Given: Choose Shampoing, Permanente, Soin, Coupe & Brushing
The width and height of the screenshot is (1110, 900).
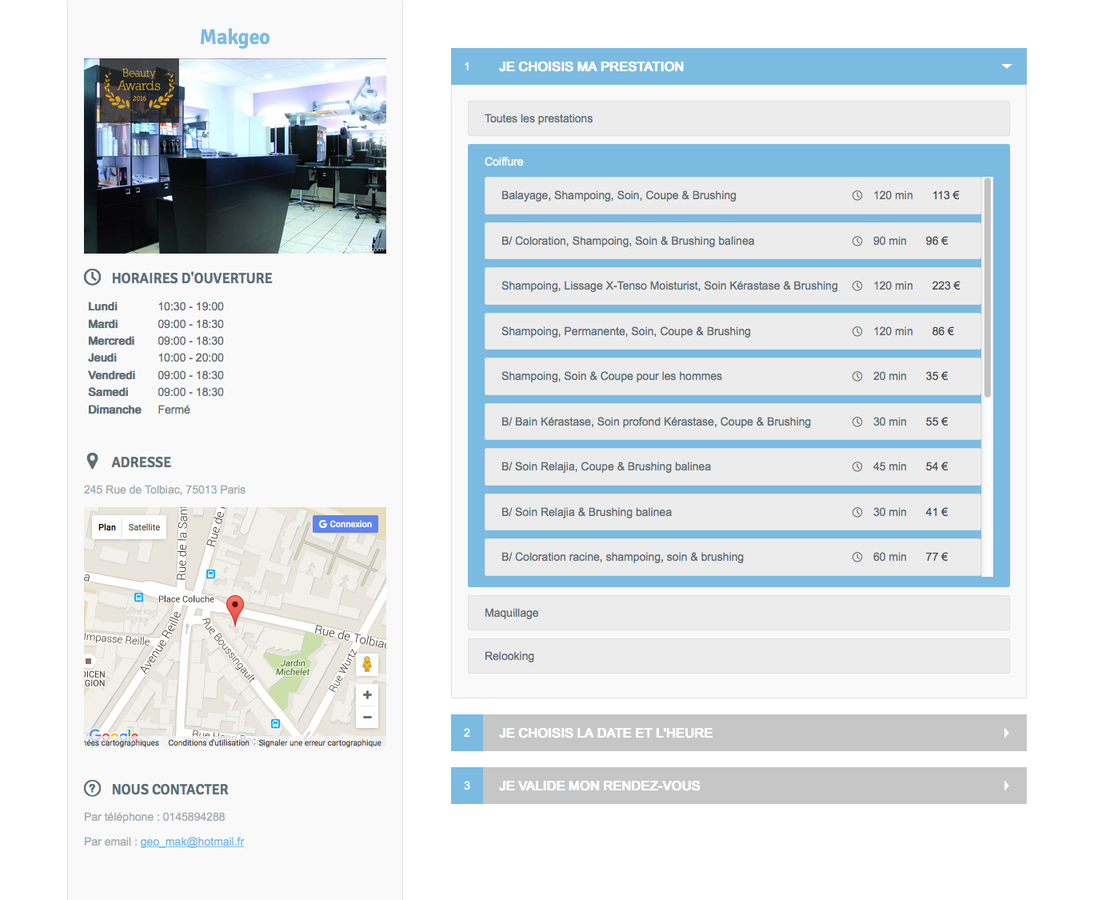Looking at the screenshot, I should (733, 331).
